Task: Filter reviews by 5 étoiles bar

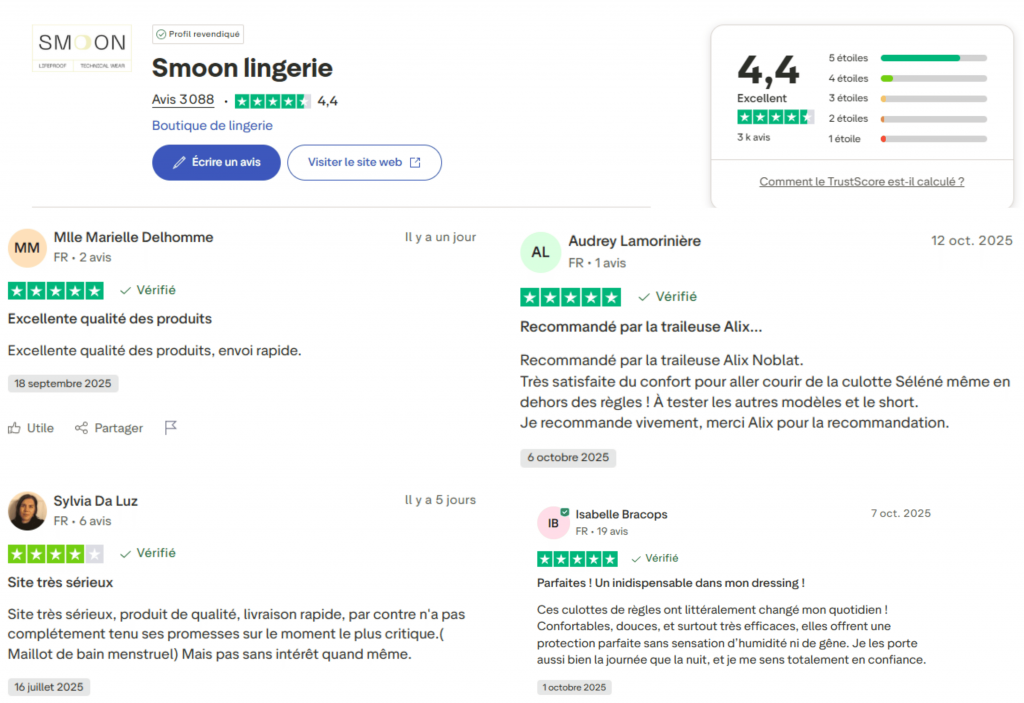Action: click(x=933, y=58)
